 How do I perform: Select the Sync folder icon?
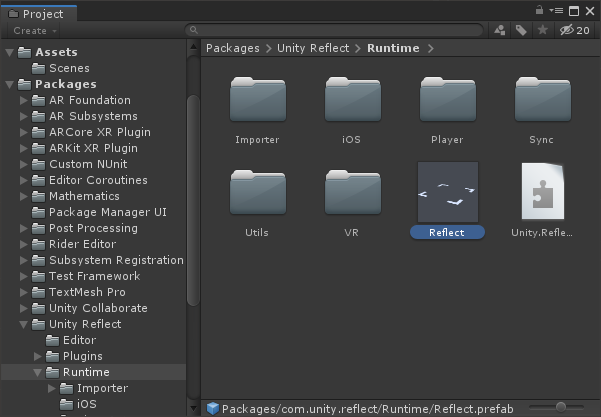point(542,109)
